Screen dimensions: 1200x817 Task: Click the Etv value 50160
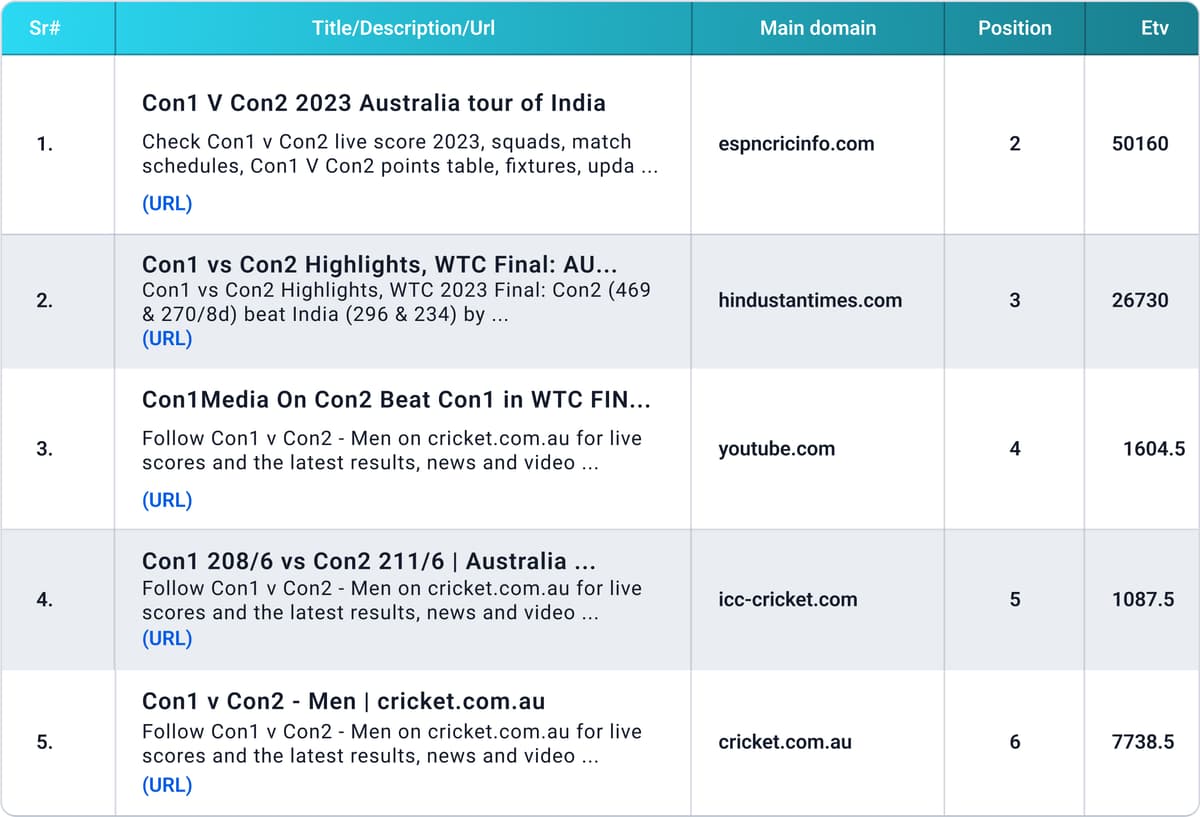(1139, 144)
